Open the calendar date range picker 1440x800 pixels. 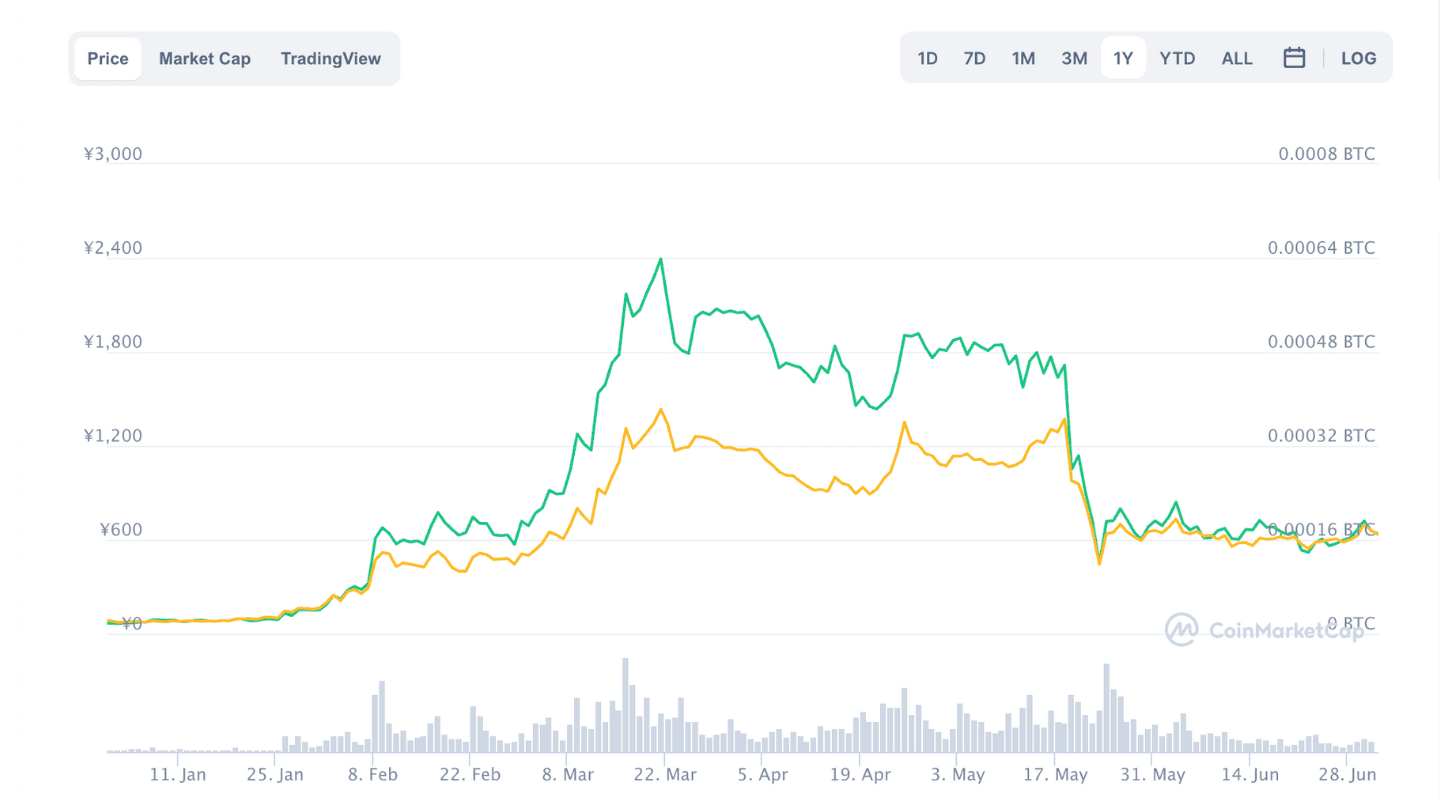click(x=1294, y=58)
